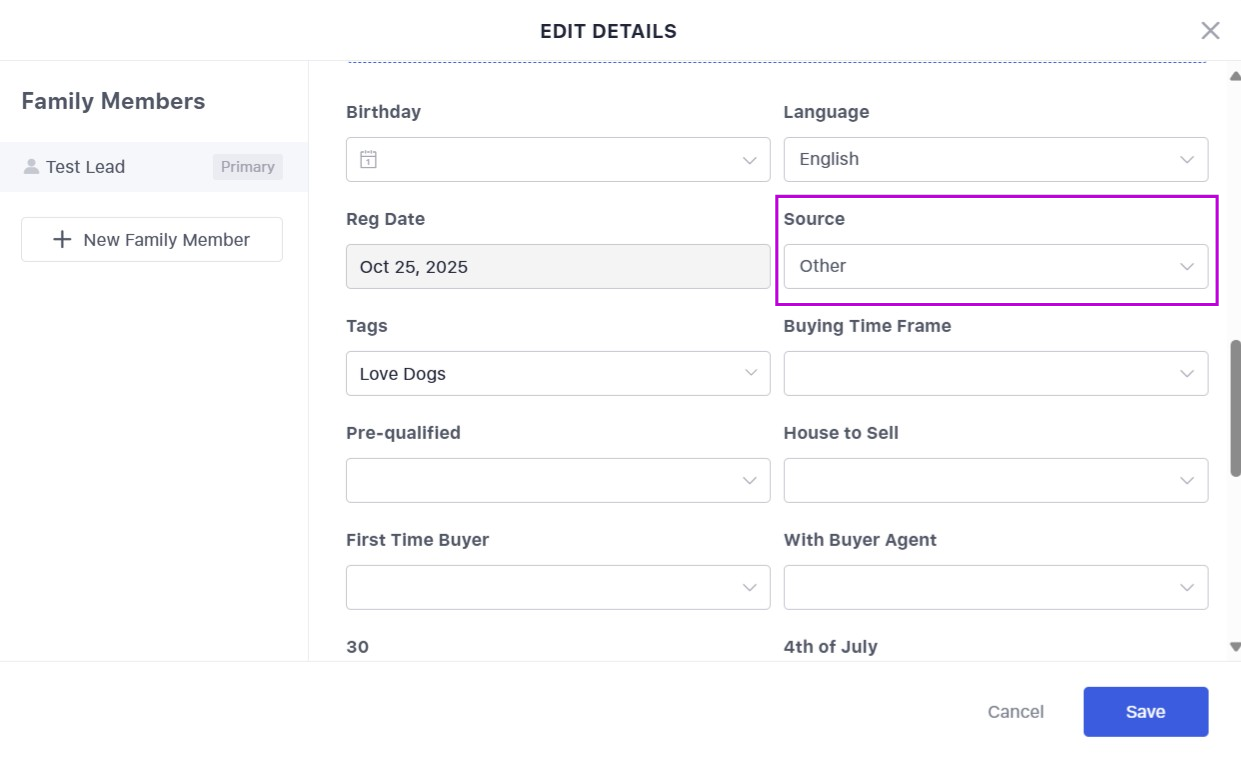The height and width of the screenshot is (760, 1241).
Task: Click the calendar icon in Birthday field
Action: [369, 160]
